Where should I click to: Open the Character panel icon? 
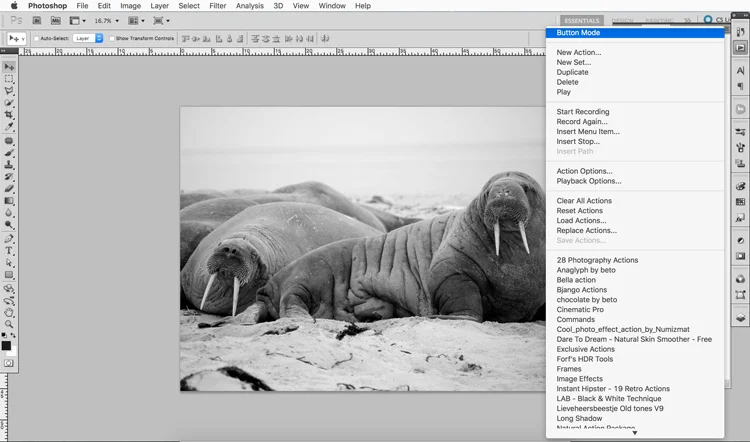pyautogui.click(x=740, y=70)
